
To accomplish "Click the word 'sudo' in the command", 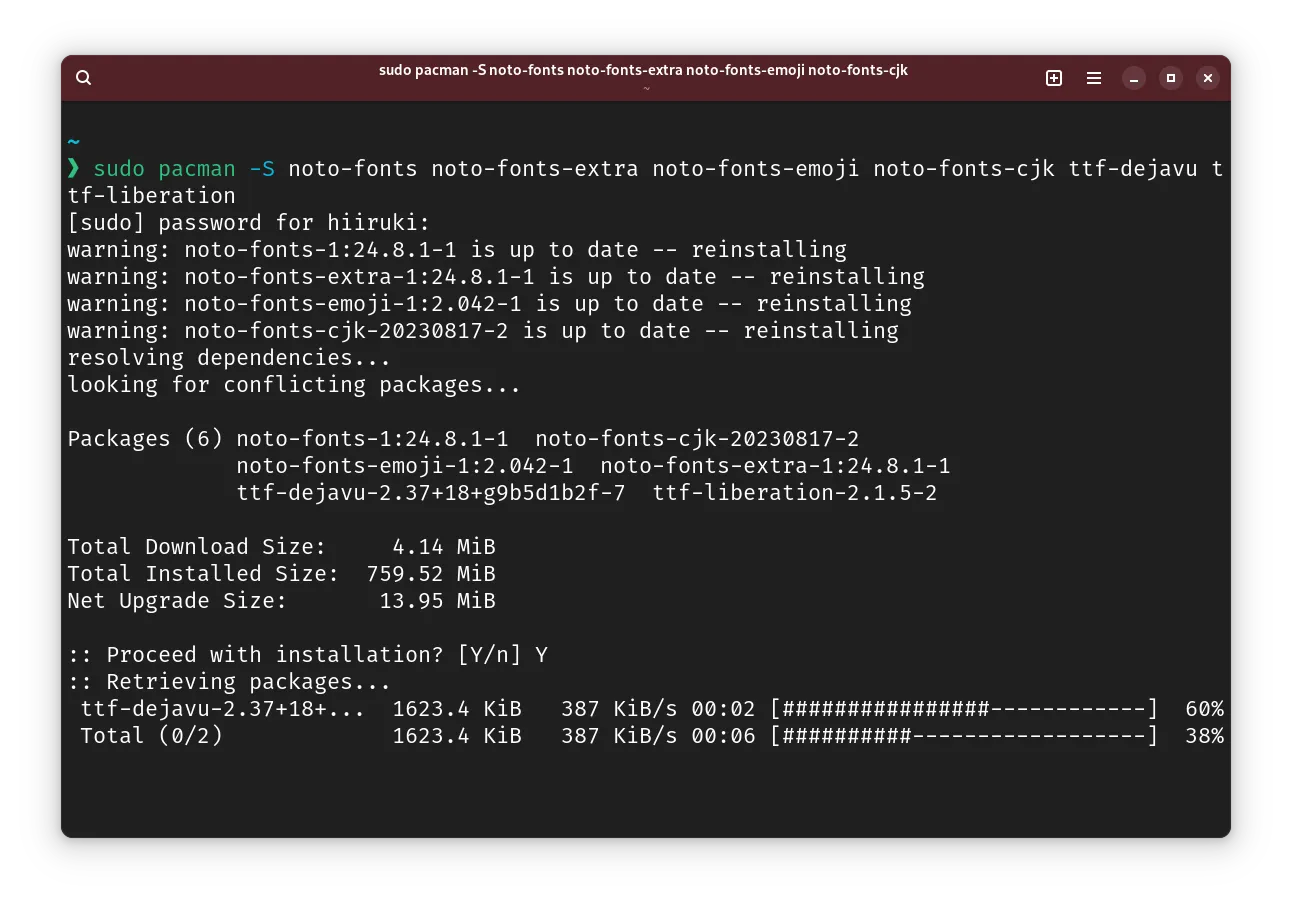I will [119, 168].
